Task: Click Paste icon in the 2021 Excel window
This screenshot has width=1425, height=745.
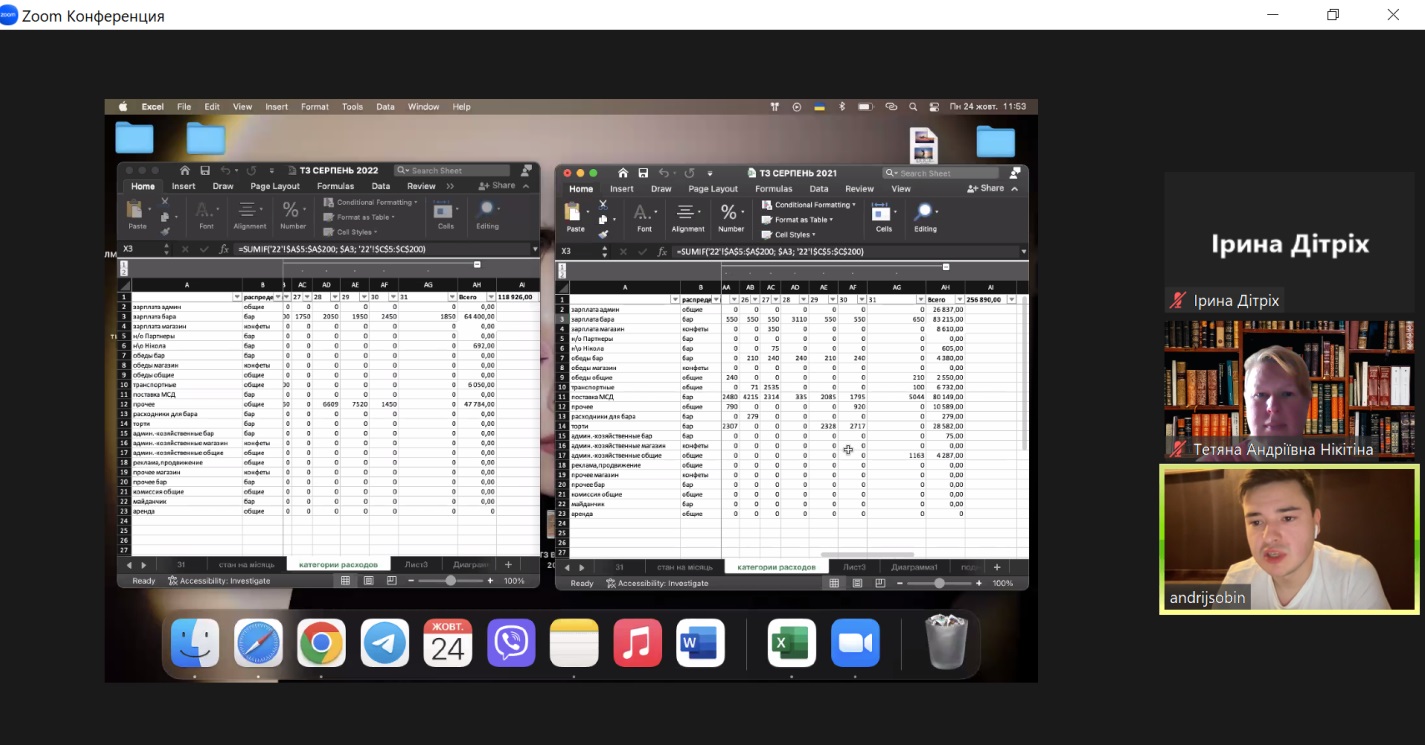Action: [x=575, y=212]
